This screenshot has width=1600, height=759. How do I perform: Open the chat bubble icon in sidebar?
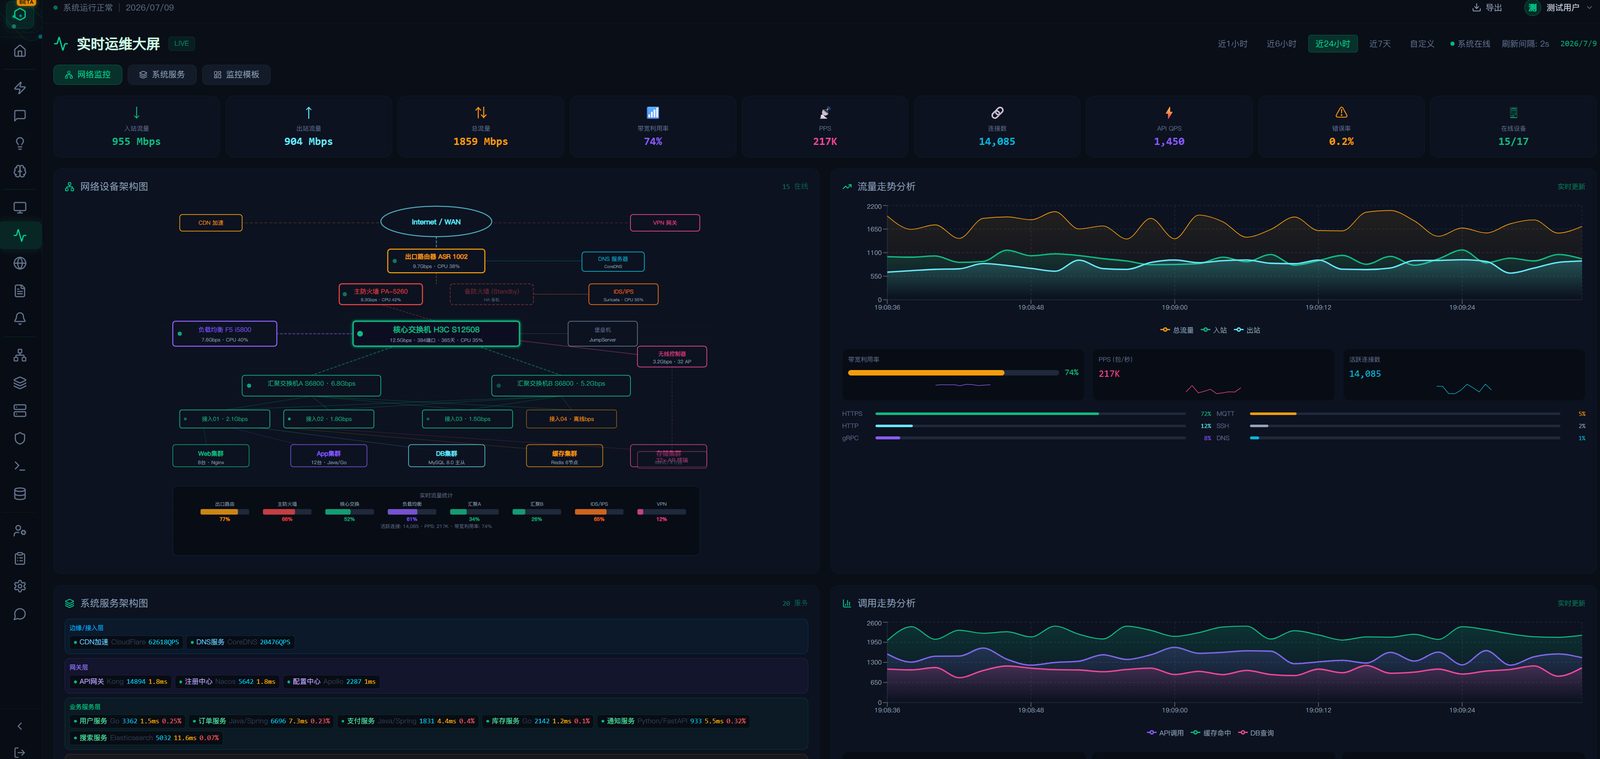click(20, 116)
